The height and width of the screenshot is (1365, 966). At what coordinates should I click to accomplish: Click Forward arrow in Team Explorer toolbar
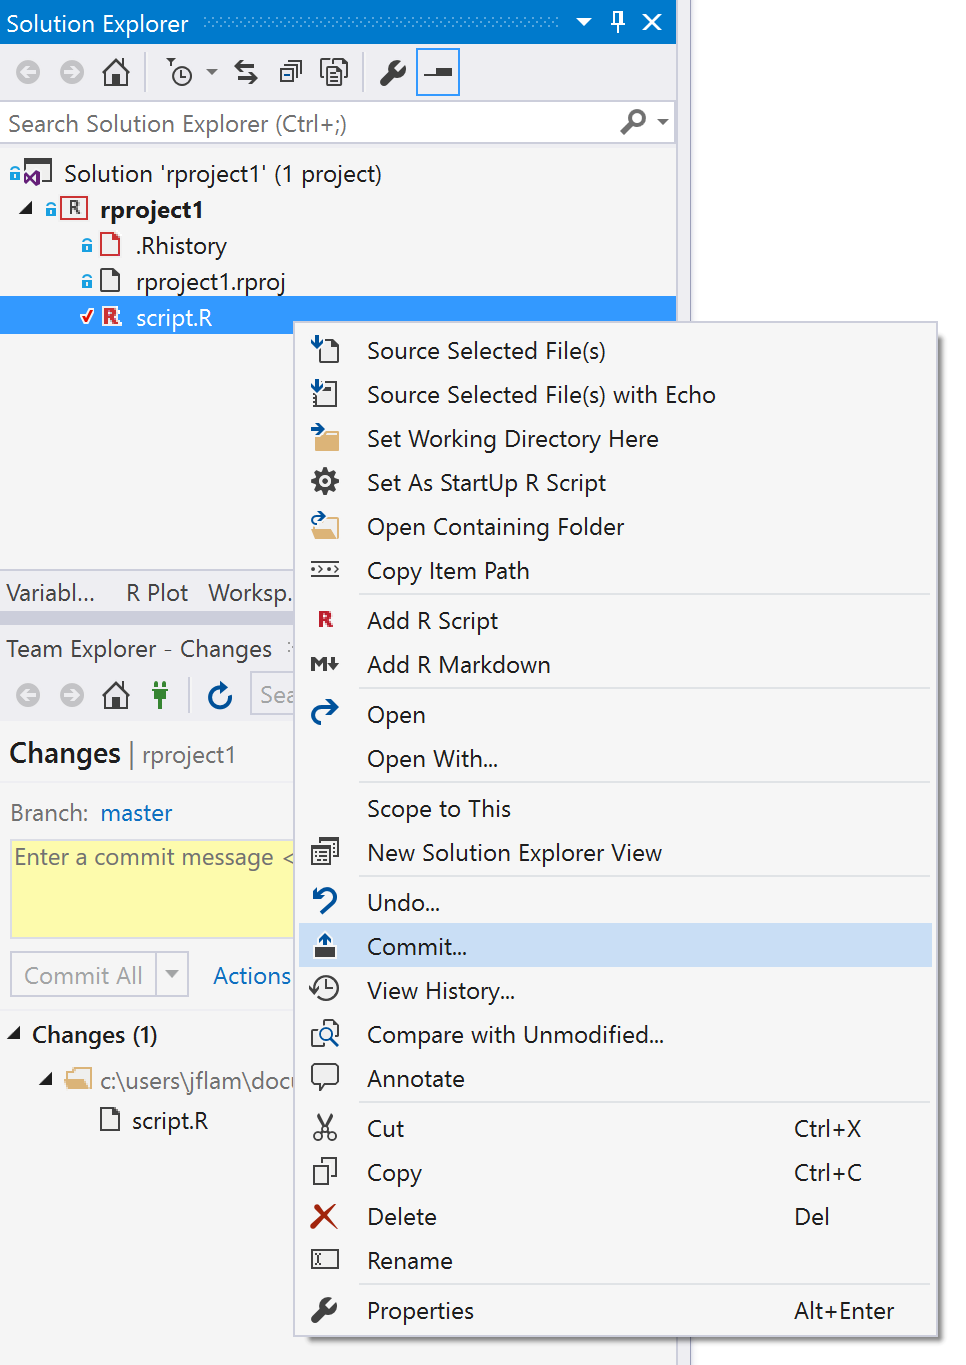pyautogui.click(x=72, y=695)
